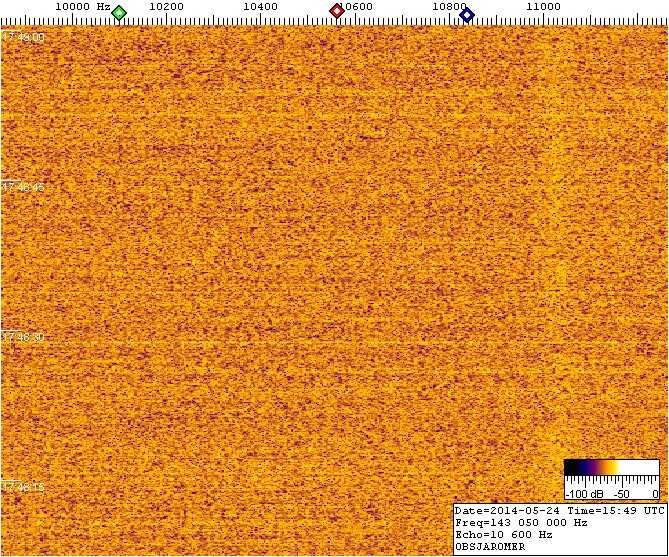Viewport: 669px width, 557px height.
Task: Select the red diamond frequency marker
Action: tap(337, 11)
